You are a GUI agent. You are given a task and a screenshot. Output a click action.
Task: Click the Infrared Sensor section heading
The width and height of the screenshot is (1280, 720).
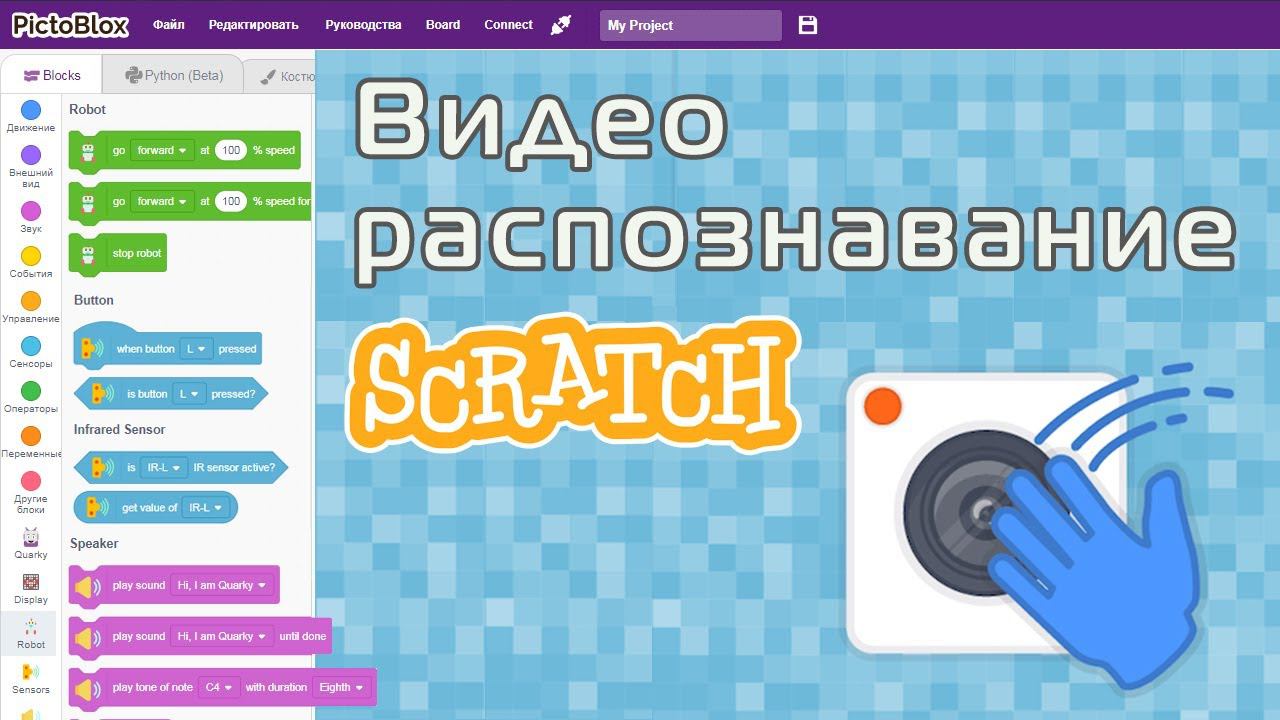coord(119,429)
